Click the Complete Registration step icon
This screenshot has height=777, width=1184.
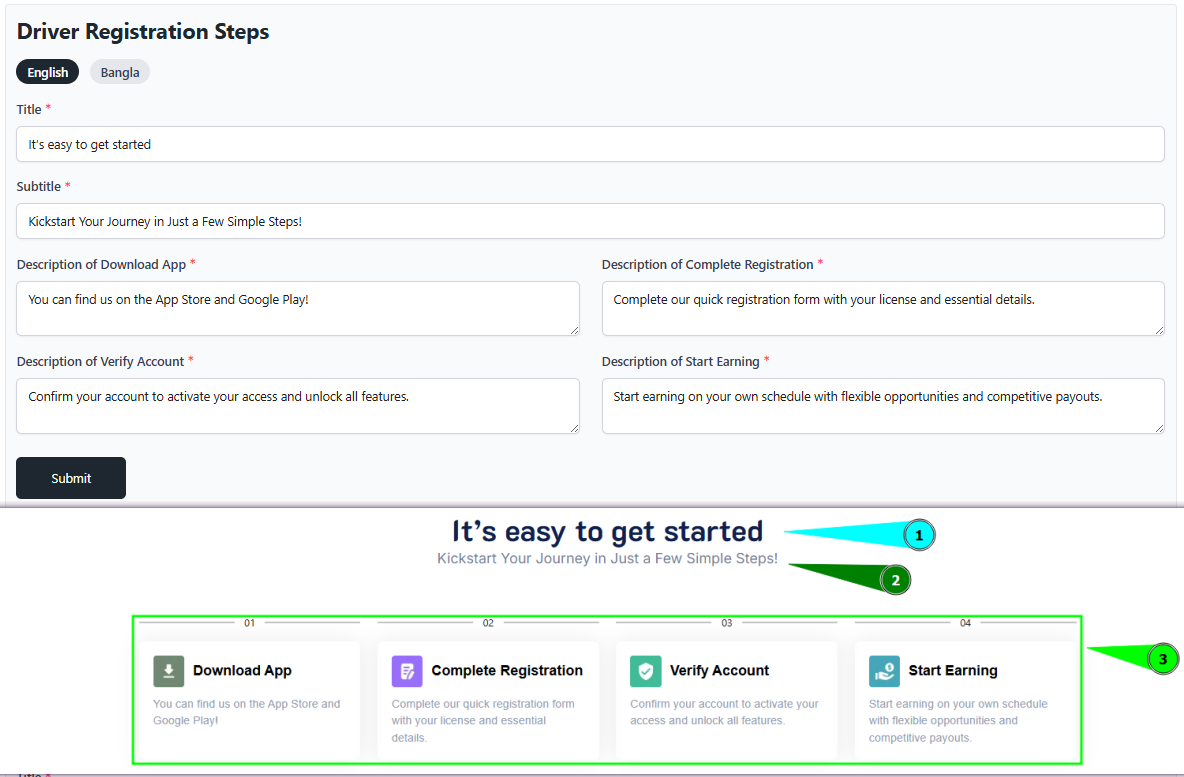tap(407, 671)
